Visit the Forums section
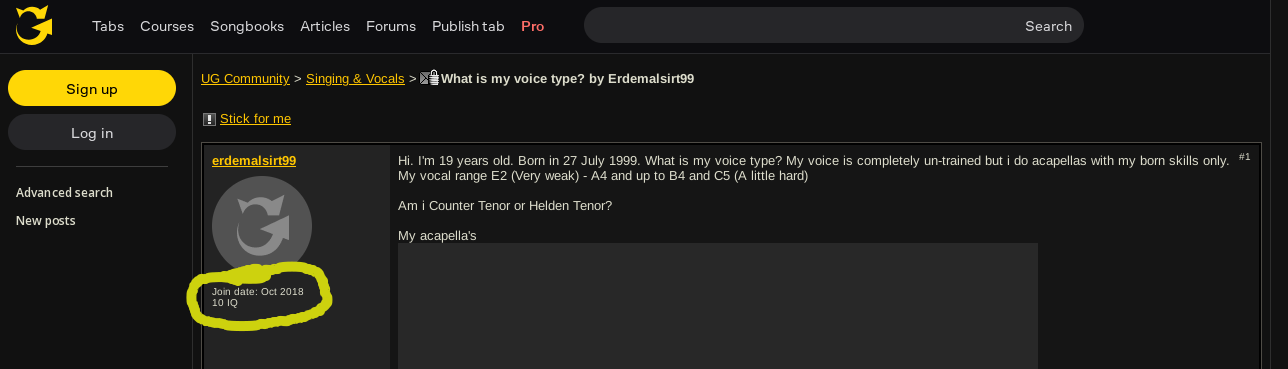The height and width of the screenshot is (369, 1288). (x=391, y=26)
